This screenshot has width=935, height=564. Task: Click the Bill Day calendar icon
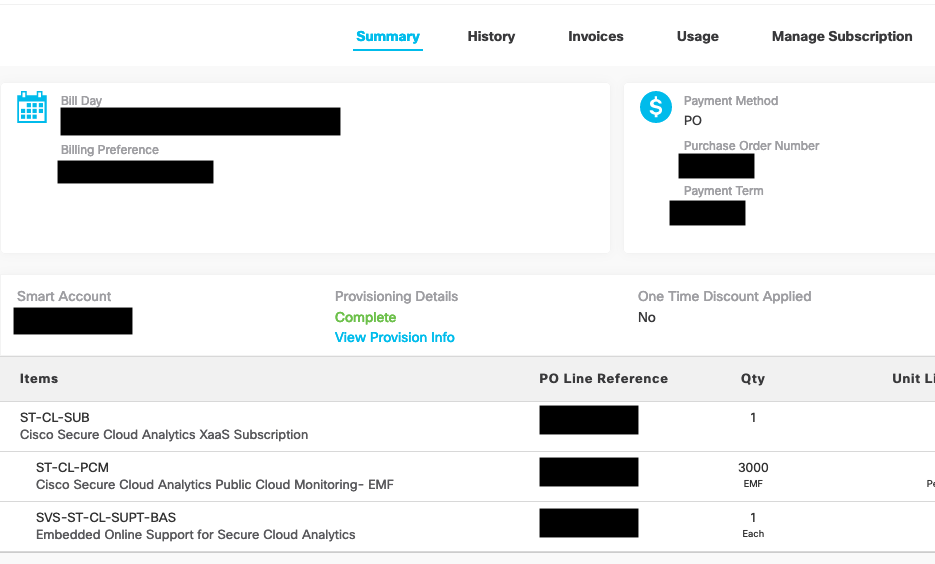32,107
